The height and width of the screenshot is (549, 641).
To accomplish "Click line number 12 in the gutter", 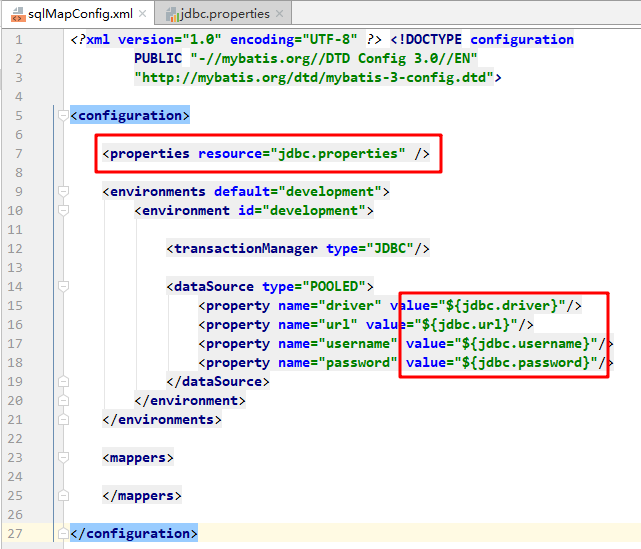I will 15,249.
